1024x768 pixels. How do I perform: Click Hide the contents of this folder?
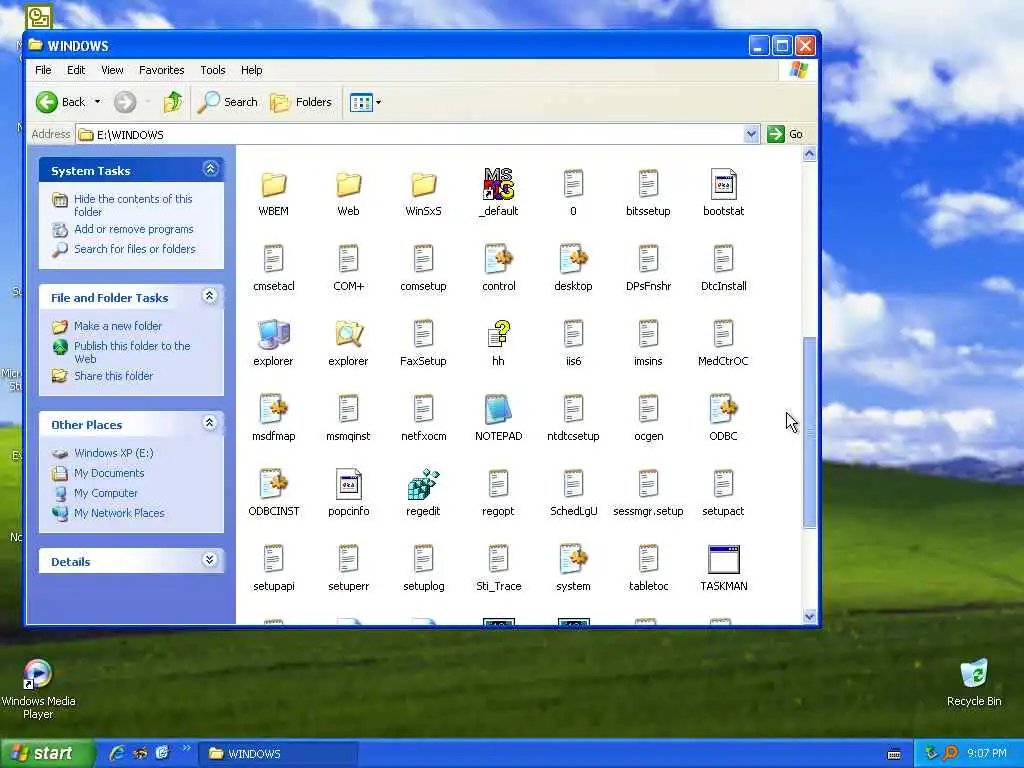click(x=133, y=205)
